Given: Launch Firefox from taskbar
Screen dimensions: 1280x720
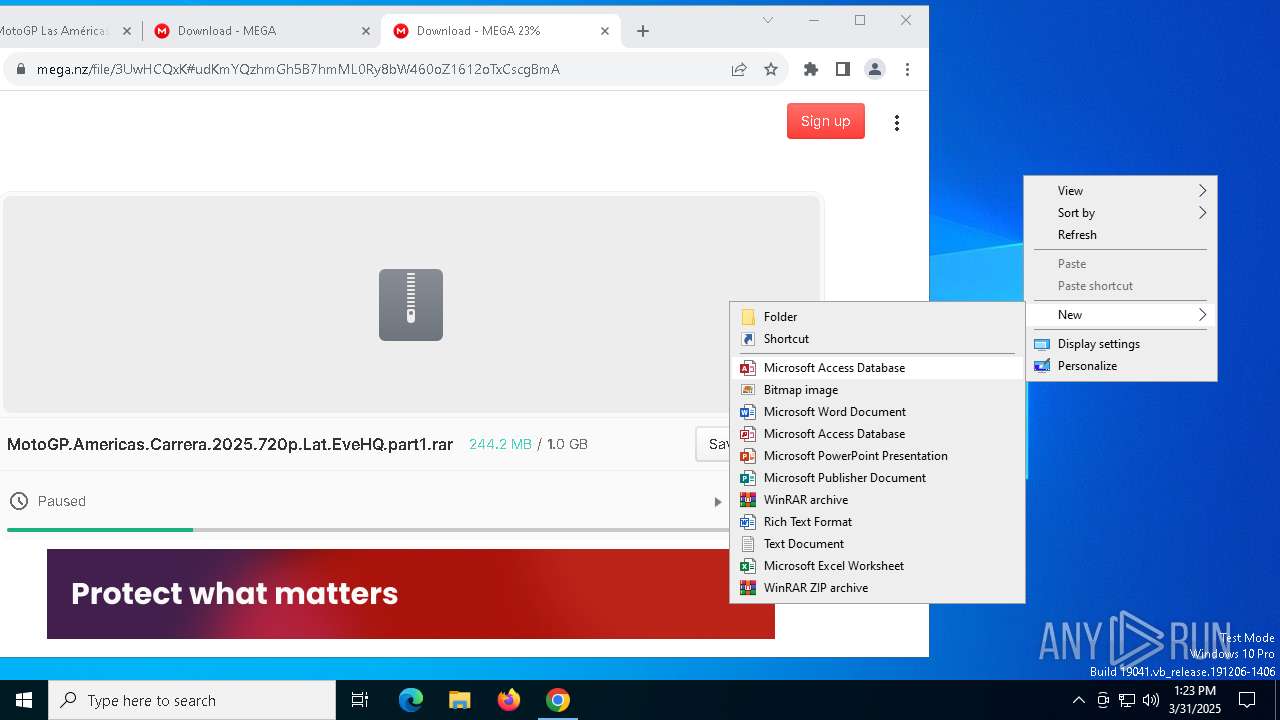Looking at the screenshot, I should pos(509,700).
